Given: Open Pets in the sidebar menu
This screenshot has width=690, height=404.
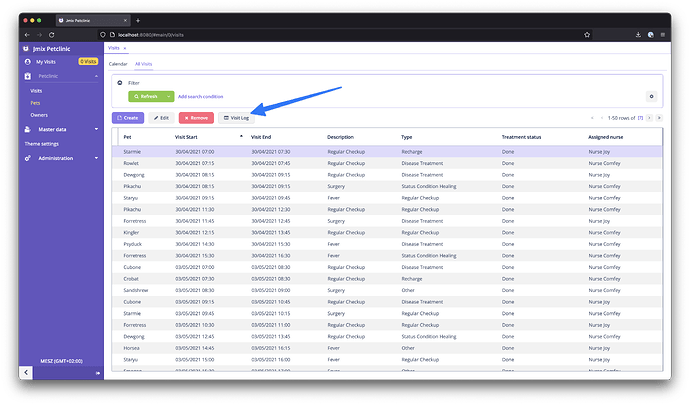Looking at the screenshot, I should (35, 103).
